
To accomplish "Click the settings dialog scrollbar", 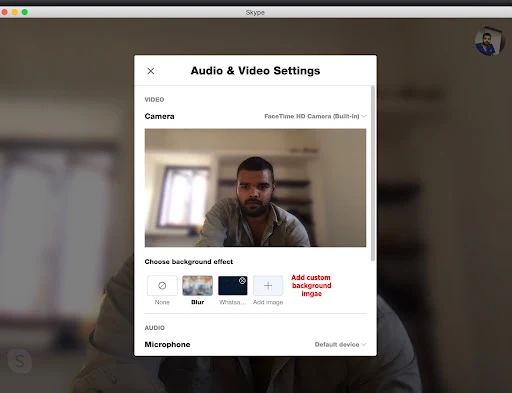I will pyautogui.click(x=373, y=173).
